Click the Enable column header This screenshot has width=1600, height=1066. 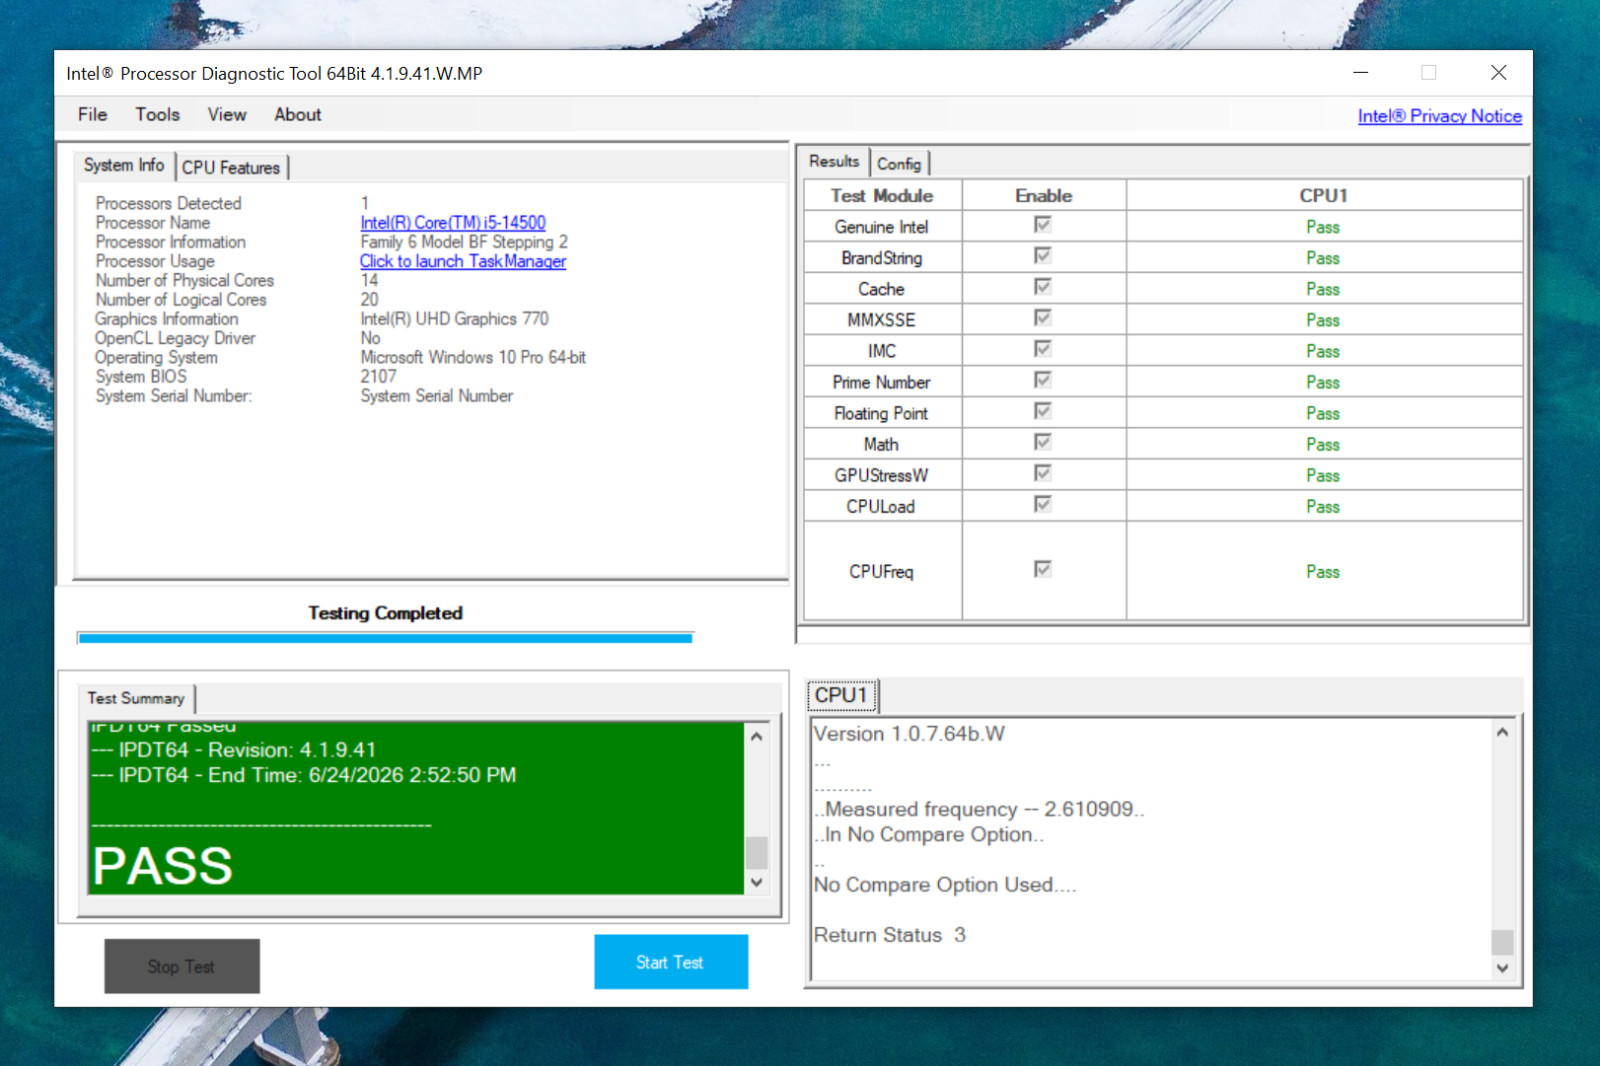[x=1044, y=196]
